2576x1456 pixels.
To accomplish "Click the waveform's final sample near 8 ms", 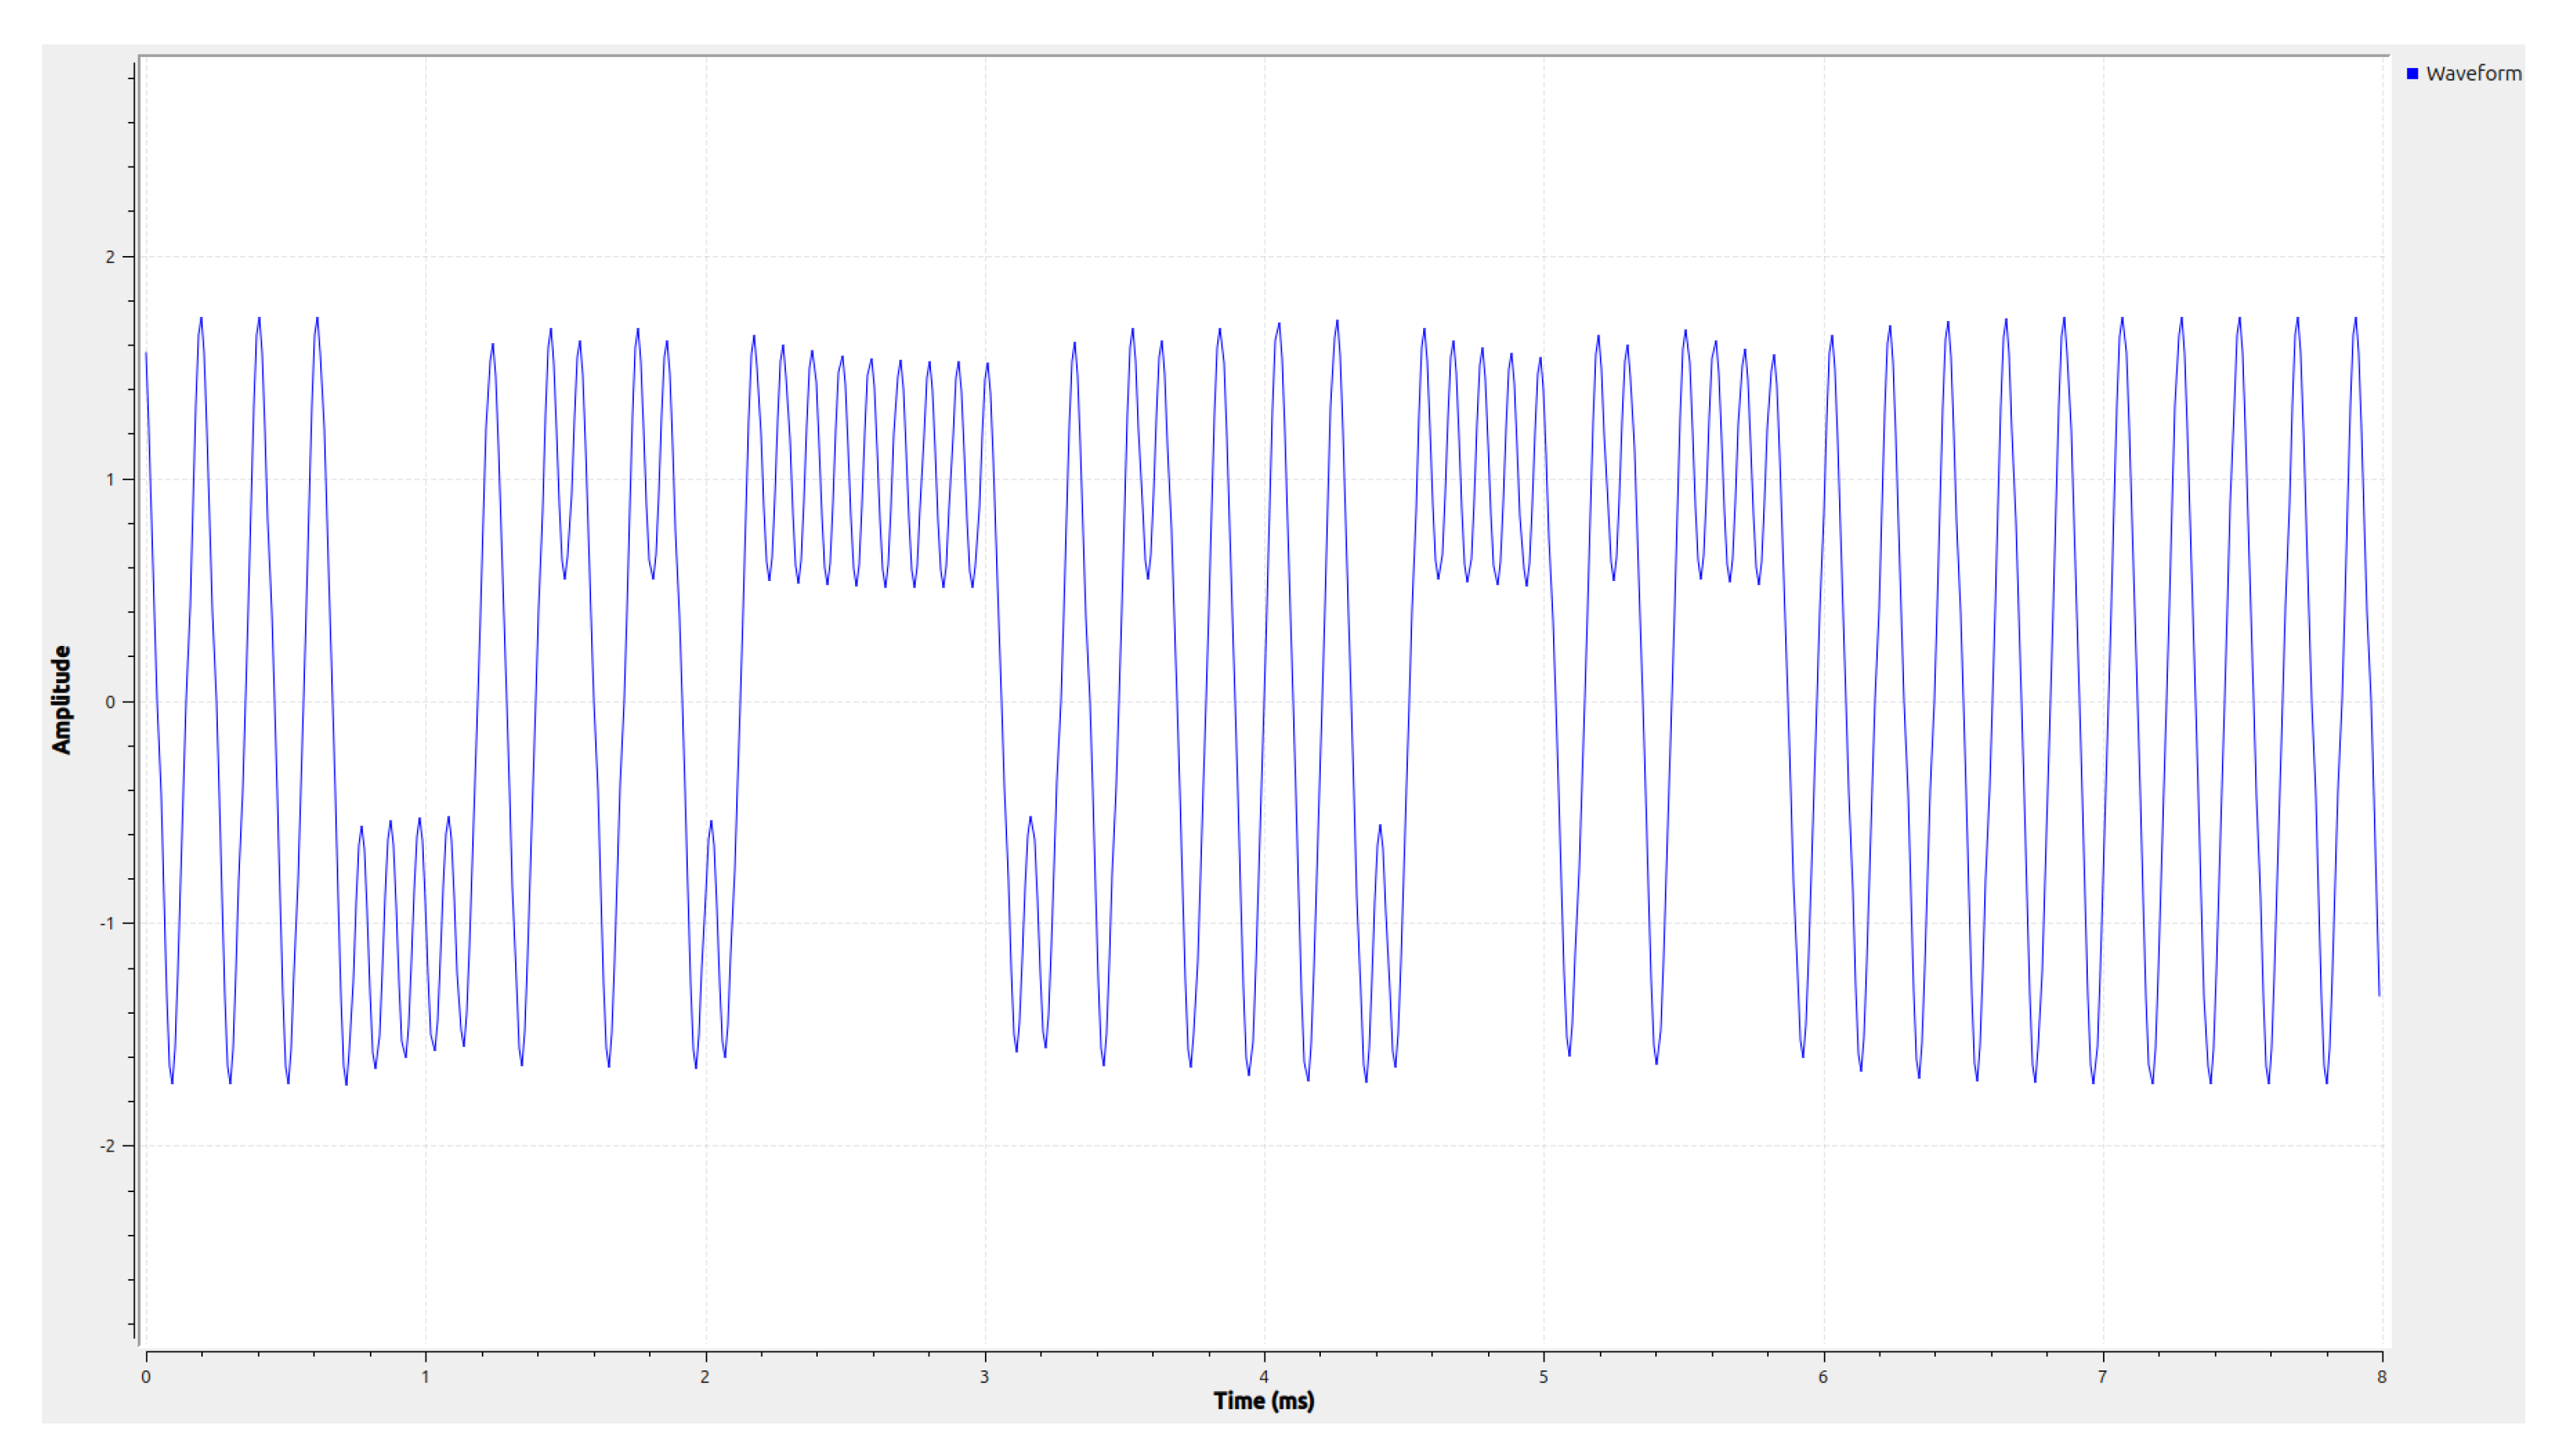I will (x=2379, y=995).
